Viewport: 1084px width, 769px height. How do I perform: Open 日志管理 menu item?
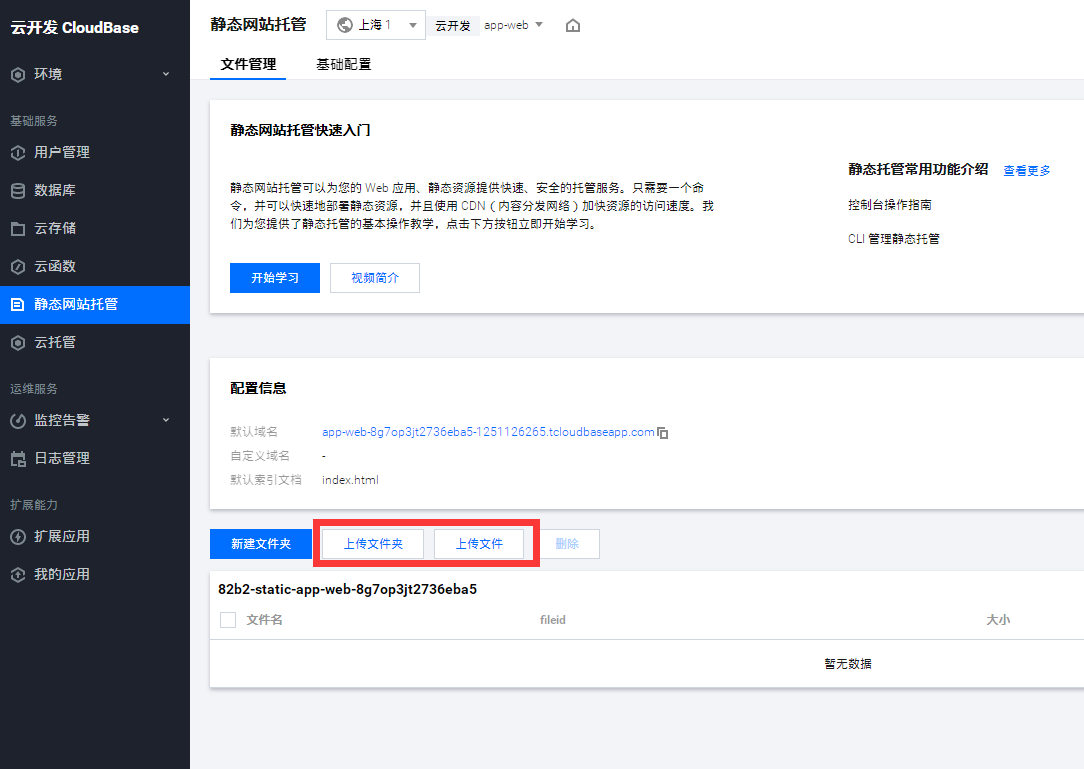(x=95, y=458)
